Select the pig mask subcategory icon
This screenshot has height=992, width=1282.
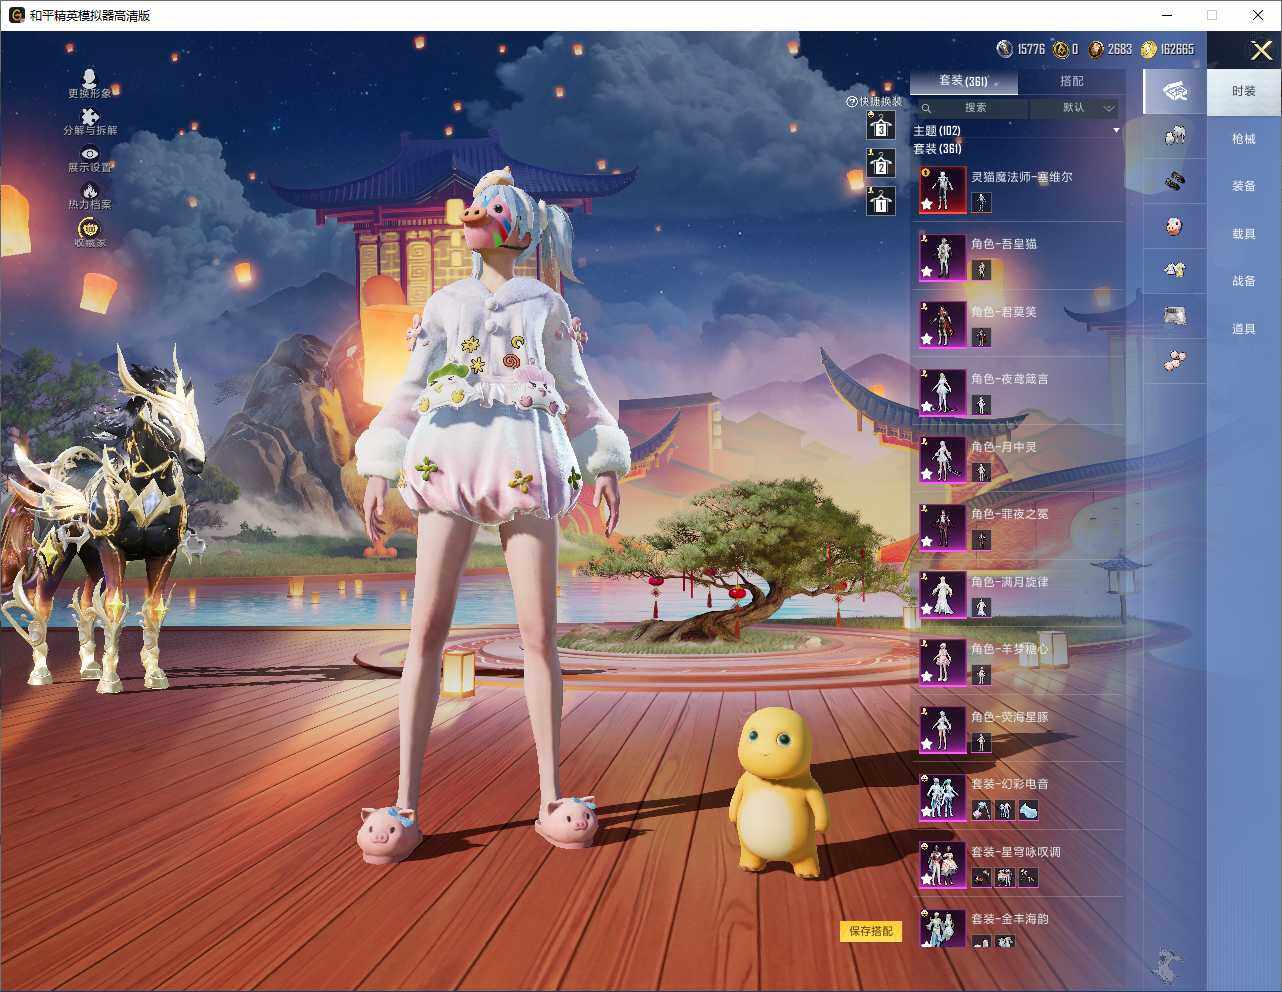1175,226
